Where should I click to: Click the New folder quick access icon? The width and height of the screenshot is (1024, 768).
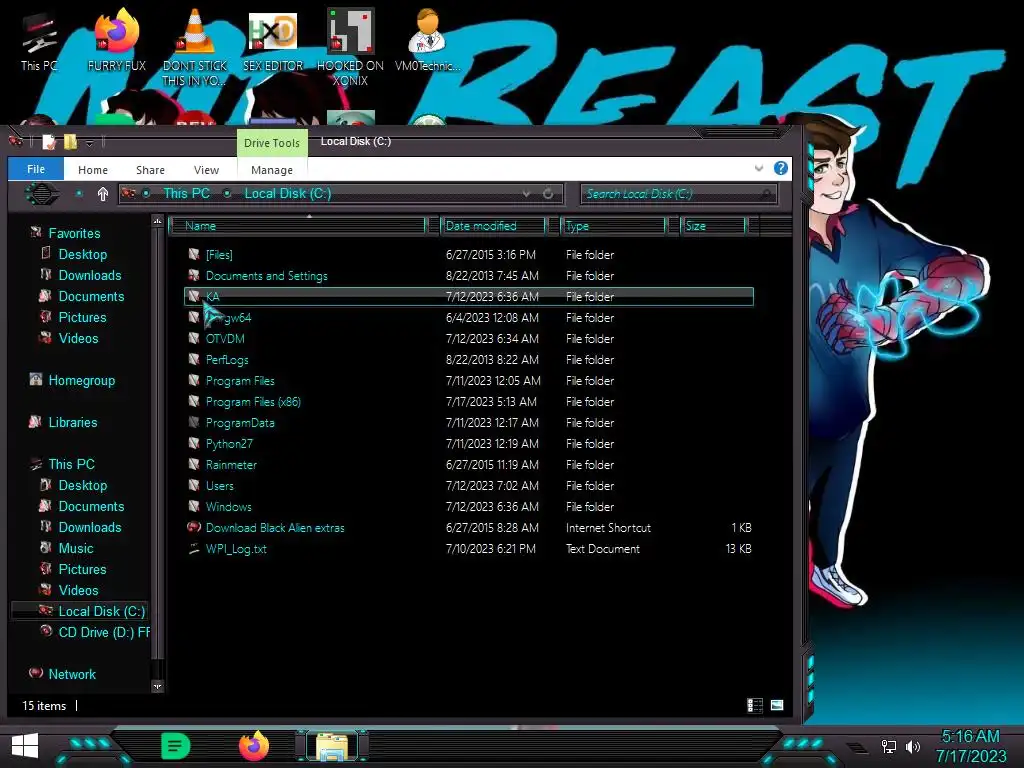tap(70, 142)
